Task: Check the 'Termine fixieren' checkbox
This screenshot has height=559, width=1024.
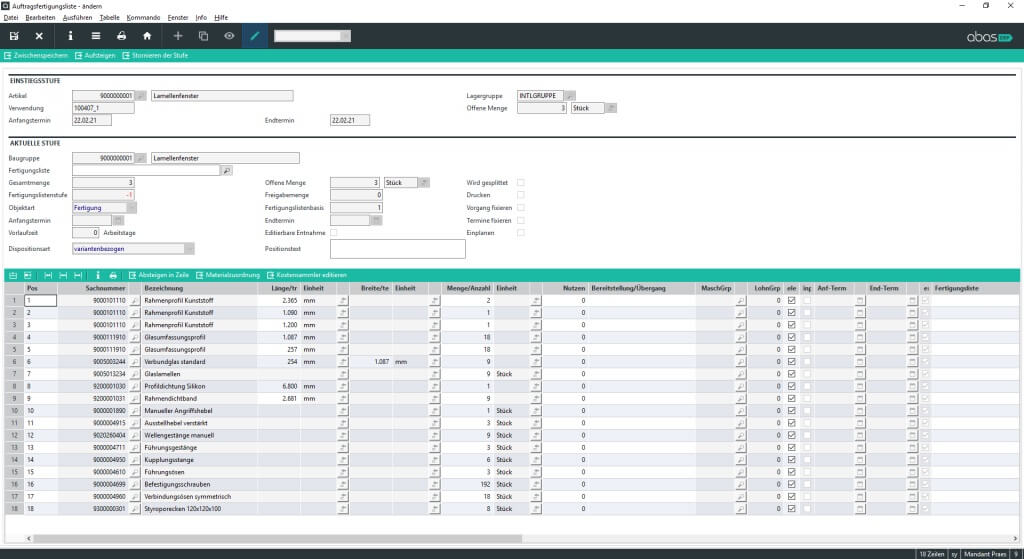Action: 520,220
